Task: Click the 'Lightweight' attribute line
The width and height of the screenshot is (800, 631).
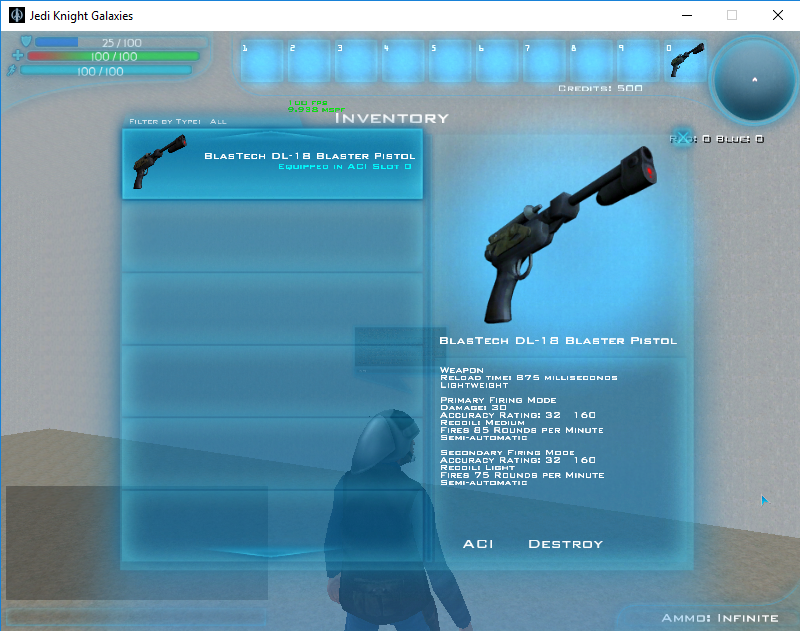Action: point(474,385)
